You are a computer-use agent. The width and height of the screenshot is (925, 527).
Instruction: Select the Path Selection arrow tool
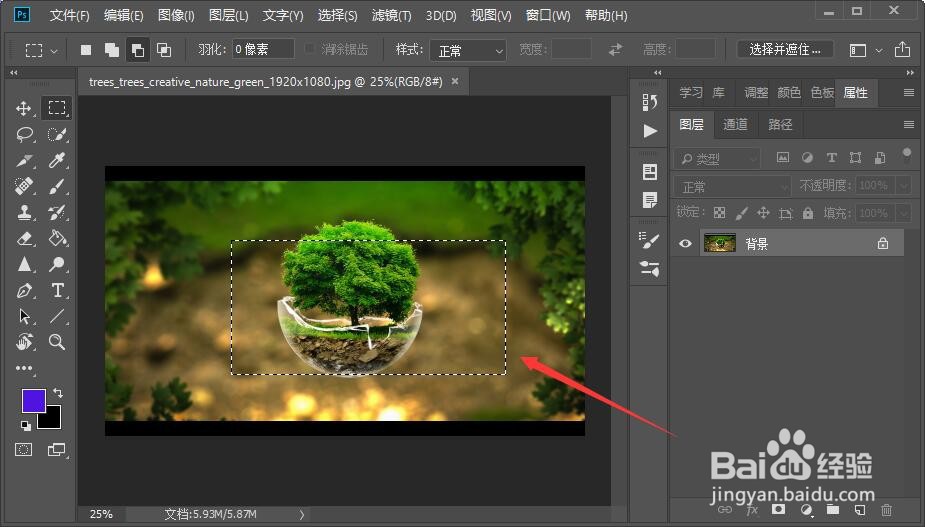pyautogui.click(x=24, y=316)
